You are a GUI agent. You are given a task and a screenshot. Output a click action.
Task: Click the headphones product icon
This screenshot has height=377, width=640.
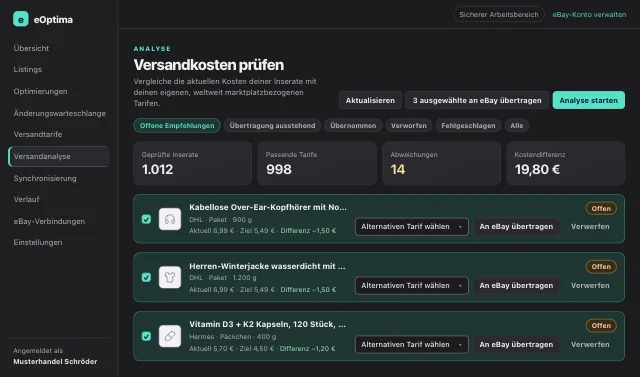pos(170,219)
